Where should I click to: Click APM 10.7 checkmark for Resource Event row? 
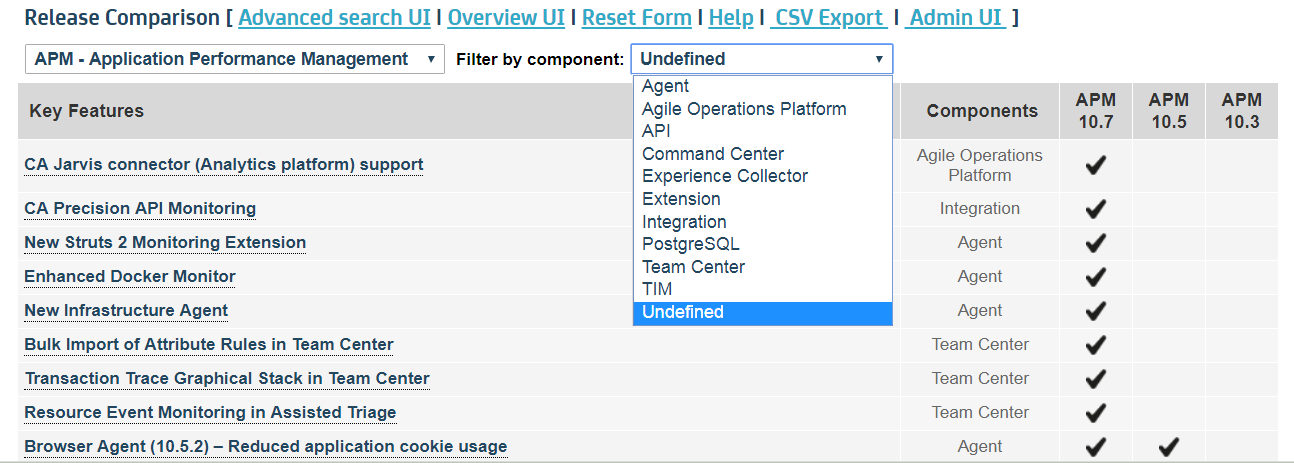[1096, 413]
